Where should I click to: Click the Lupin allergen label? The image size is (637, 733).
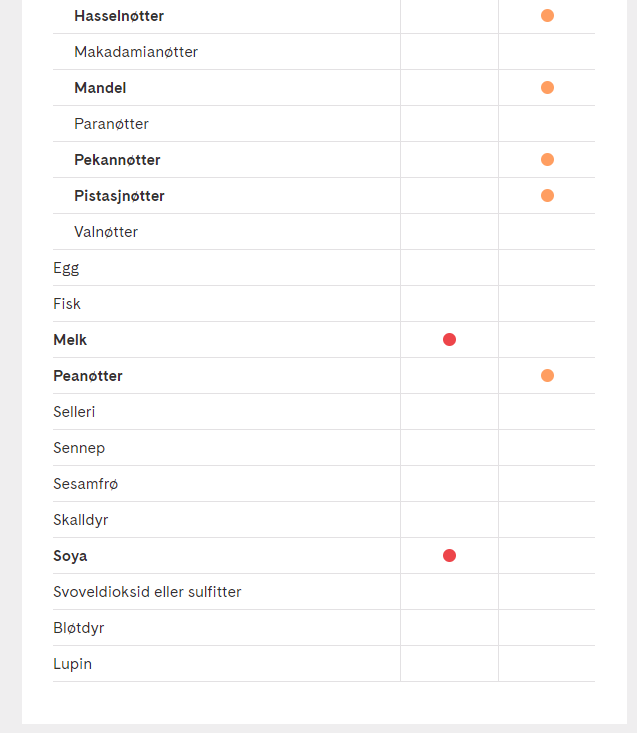pos(72,664)
